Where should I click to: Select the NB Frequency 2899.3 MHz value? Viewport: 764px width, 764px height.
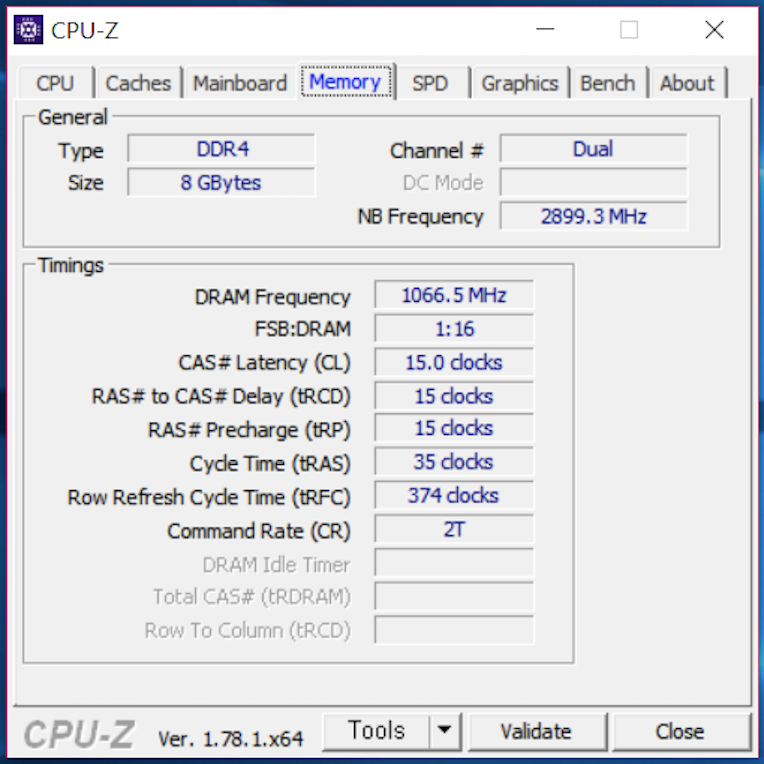pyautogui.click(x=593, y=216)
